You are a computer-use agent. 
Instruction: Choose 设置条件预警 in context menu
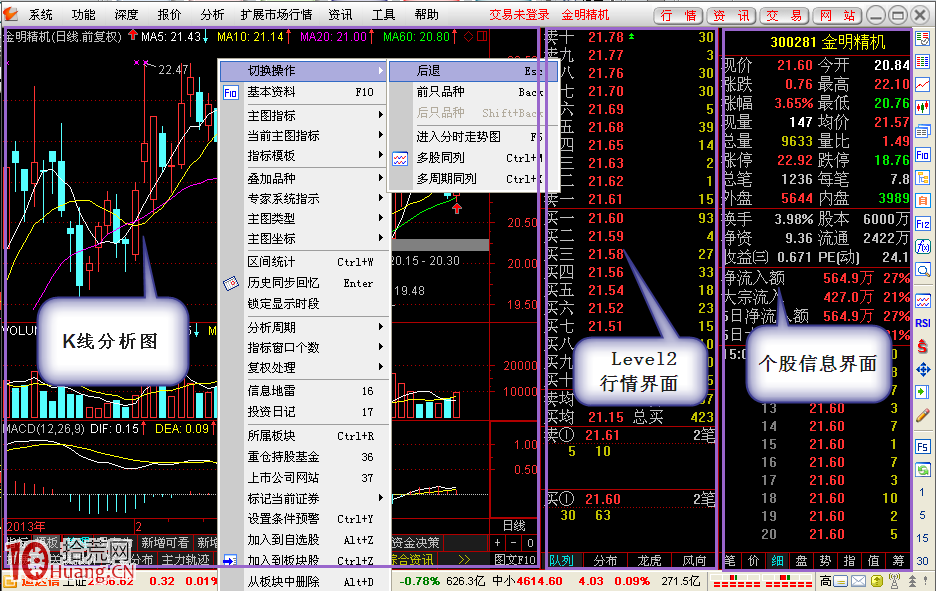pyautogui.click(x=304, y=519)
